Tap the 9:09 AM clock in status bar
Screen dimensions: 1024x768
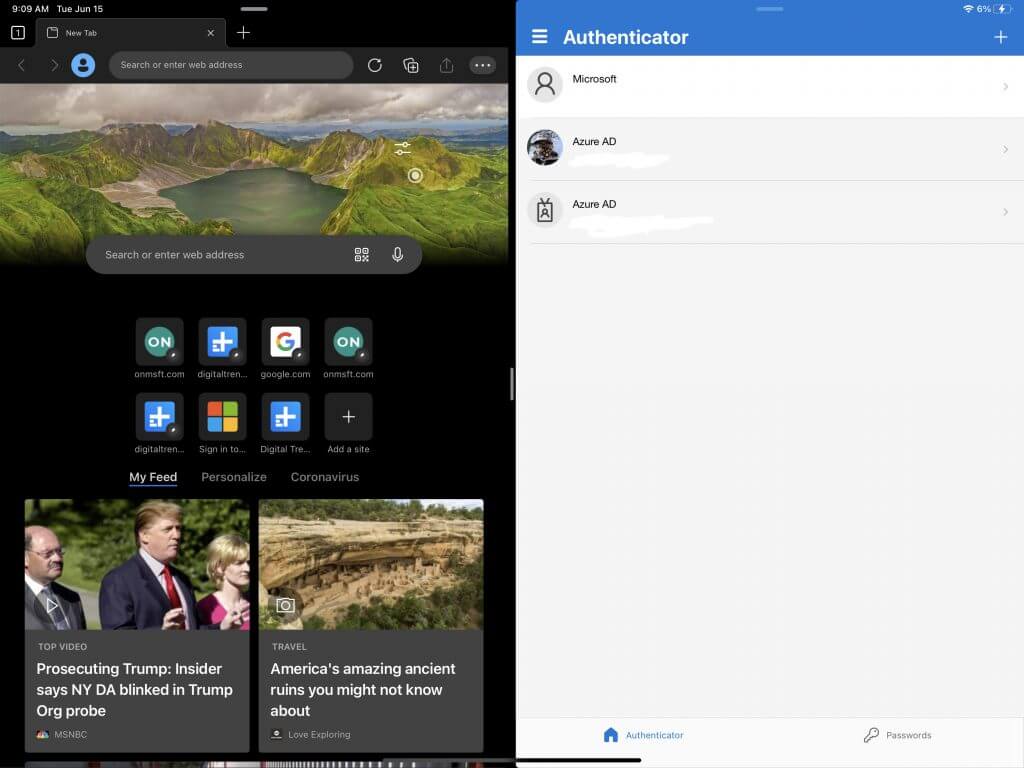(x=30, y=9)
